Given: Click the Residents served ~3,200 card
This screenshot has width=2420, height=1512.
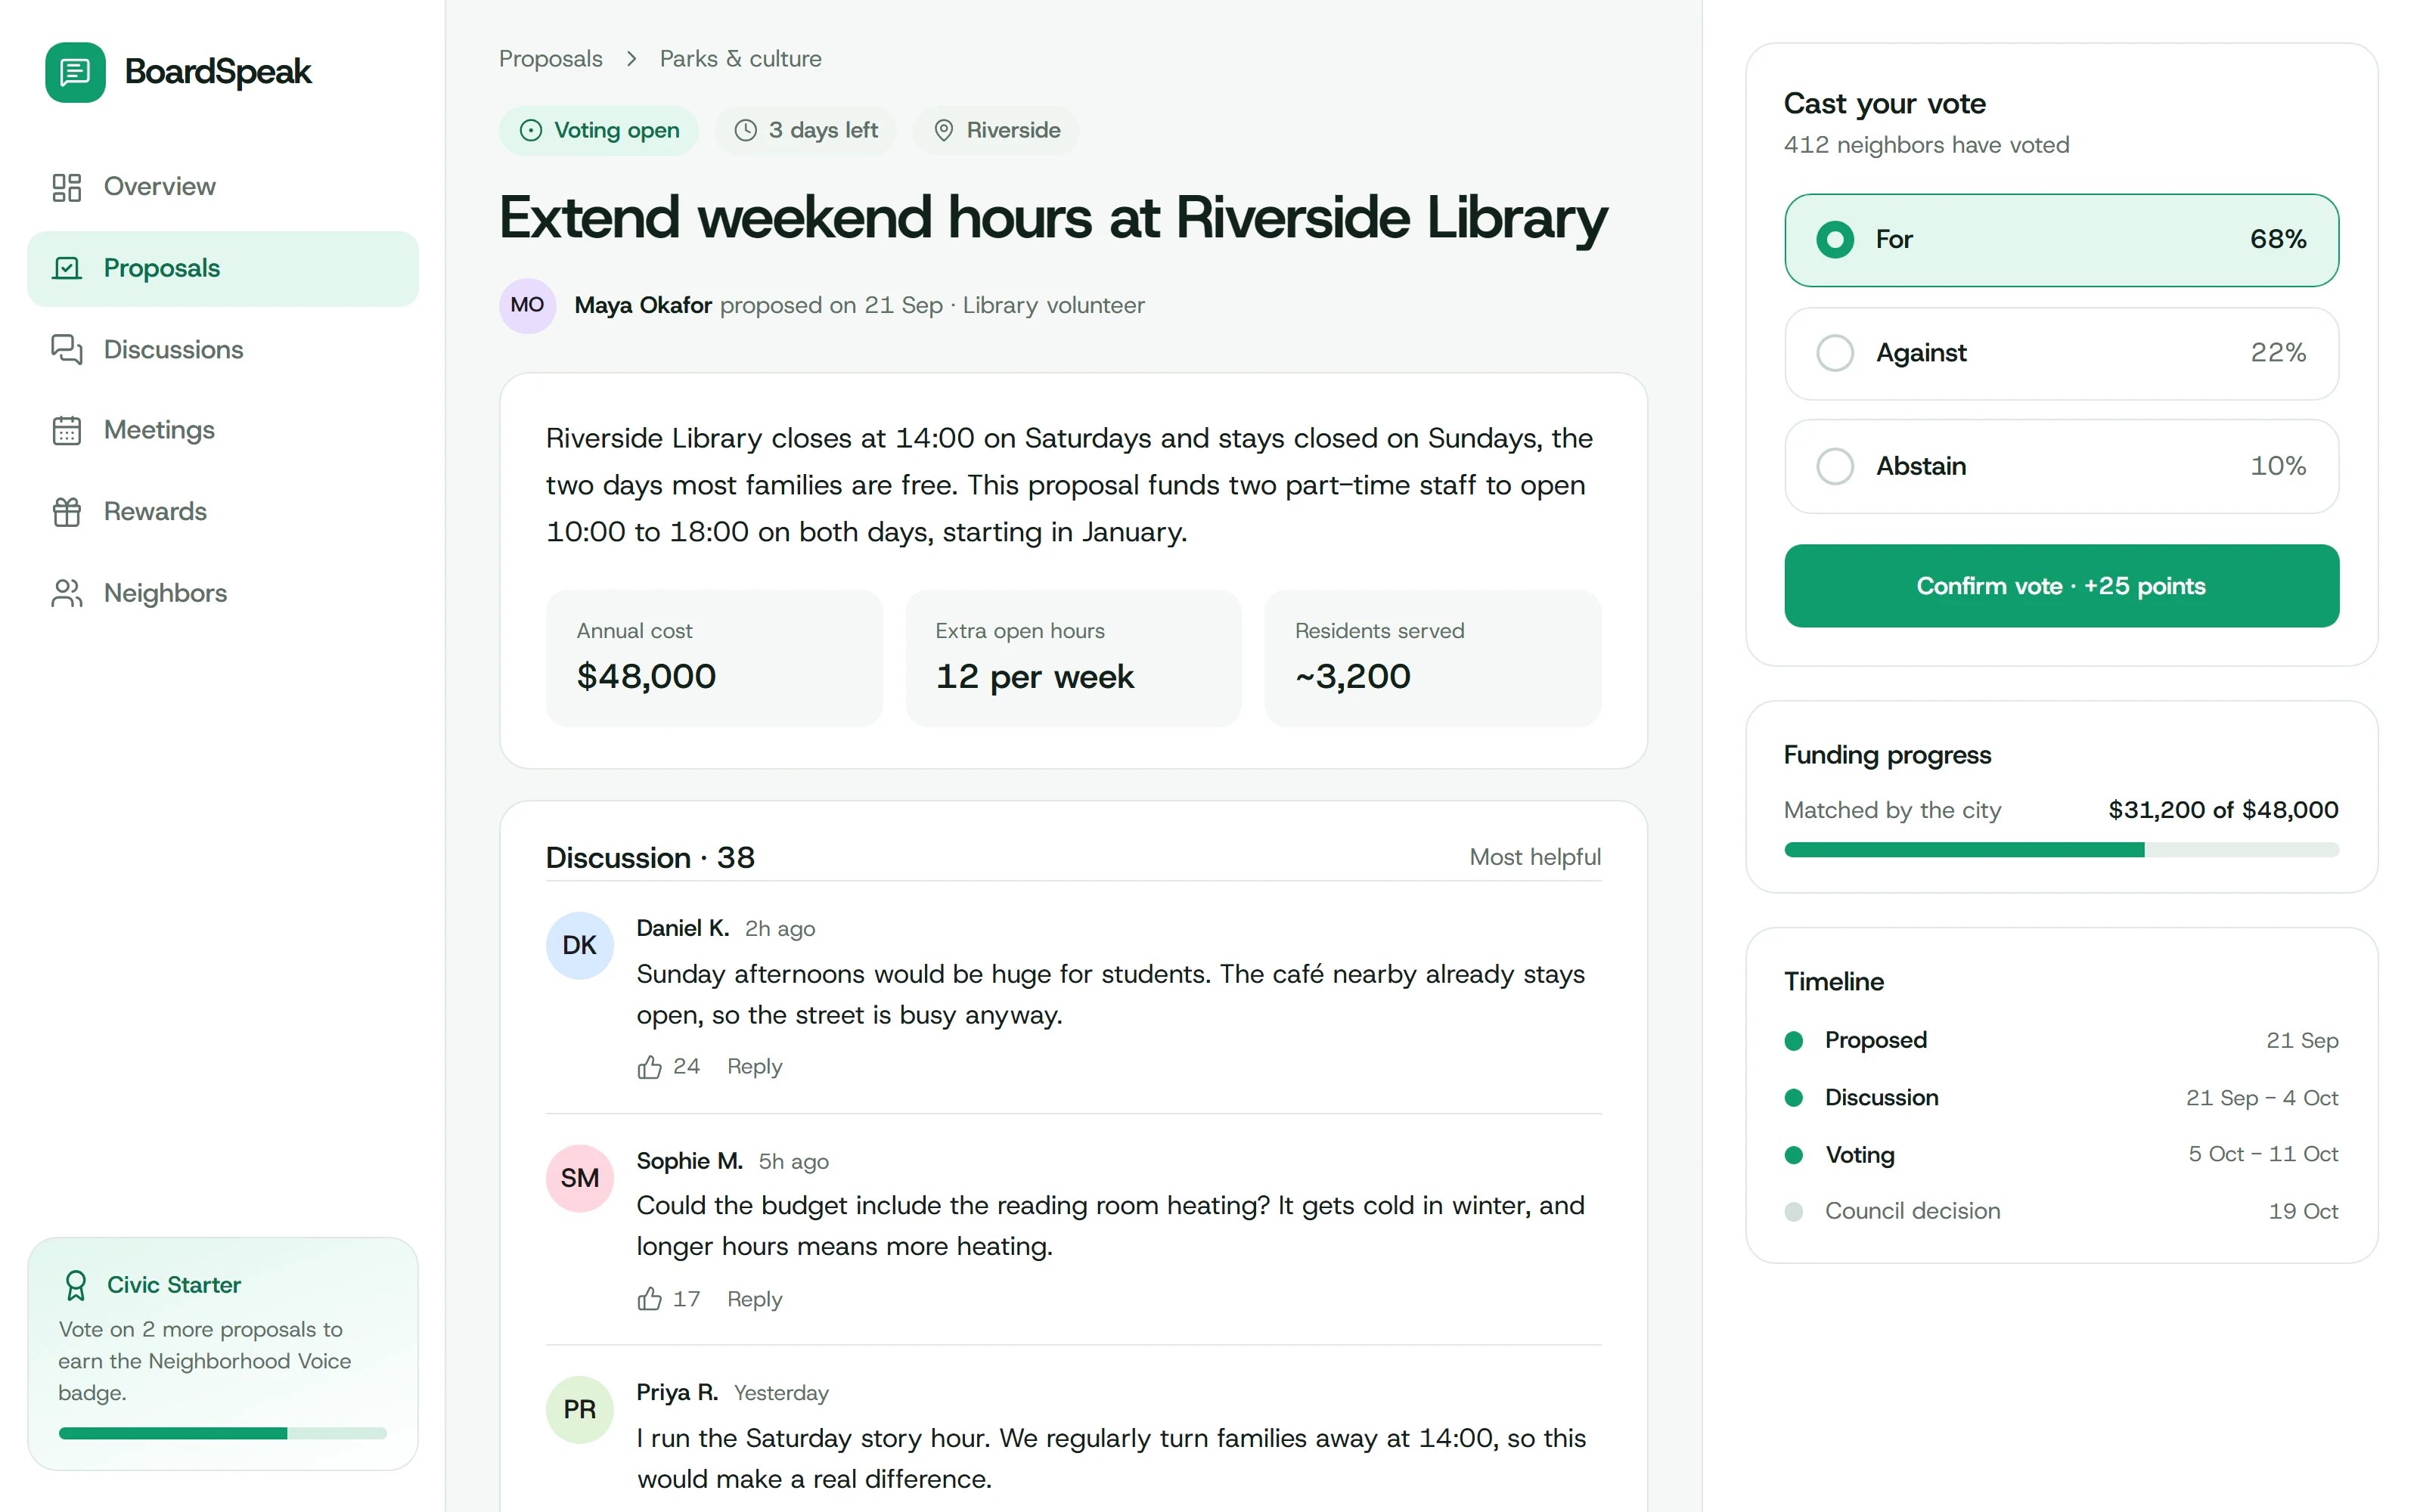Looking at the screenshot, I should tap(1432, 658).
